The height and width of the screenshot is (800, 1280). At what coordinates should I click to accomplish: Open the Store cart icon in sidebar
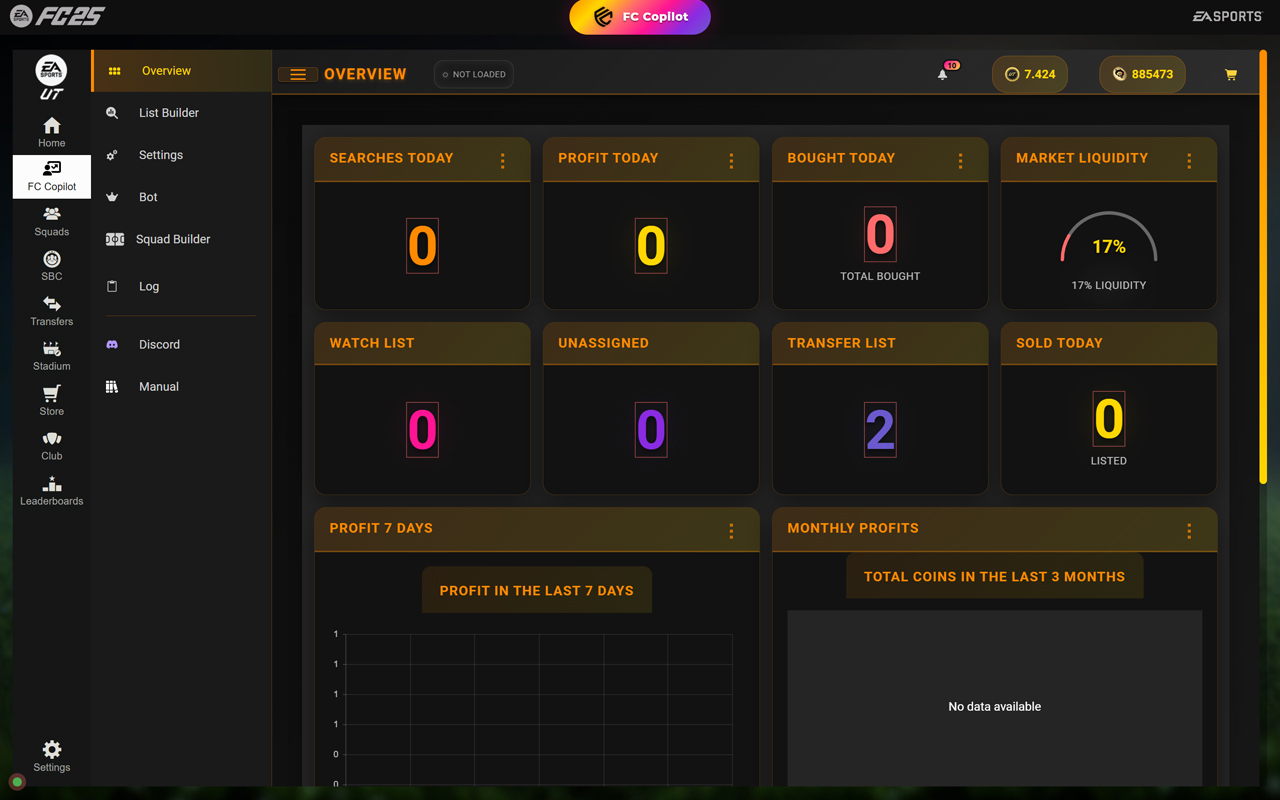click(x=52, y=394)
